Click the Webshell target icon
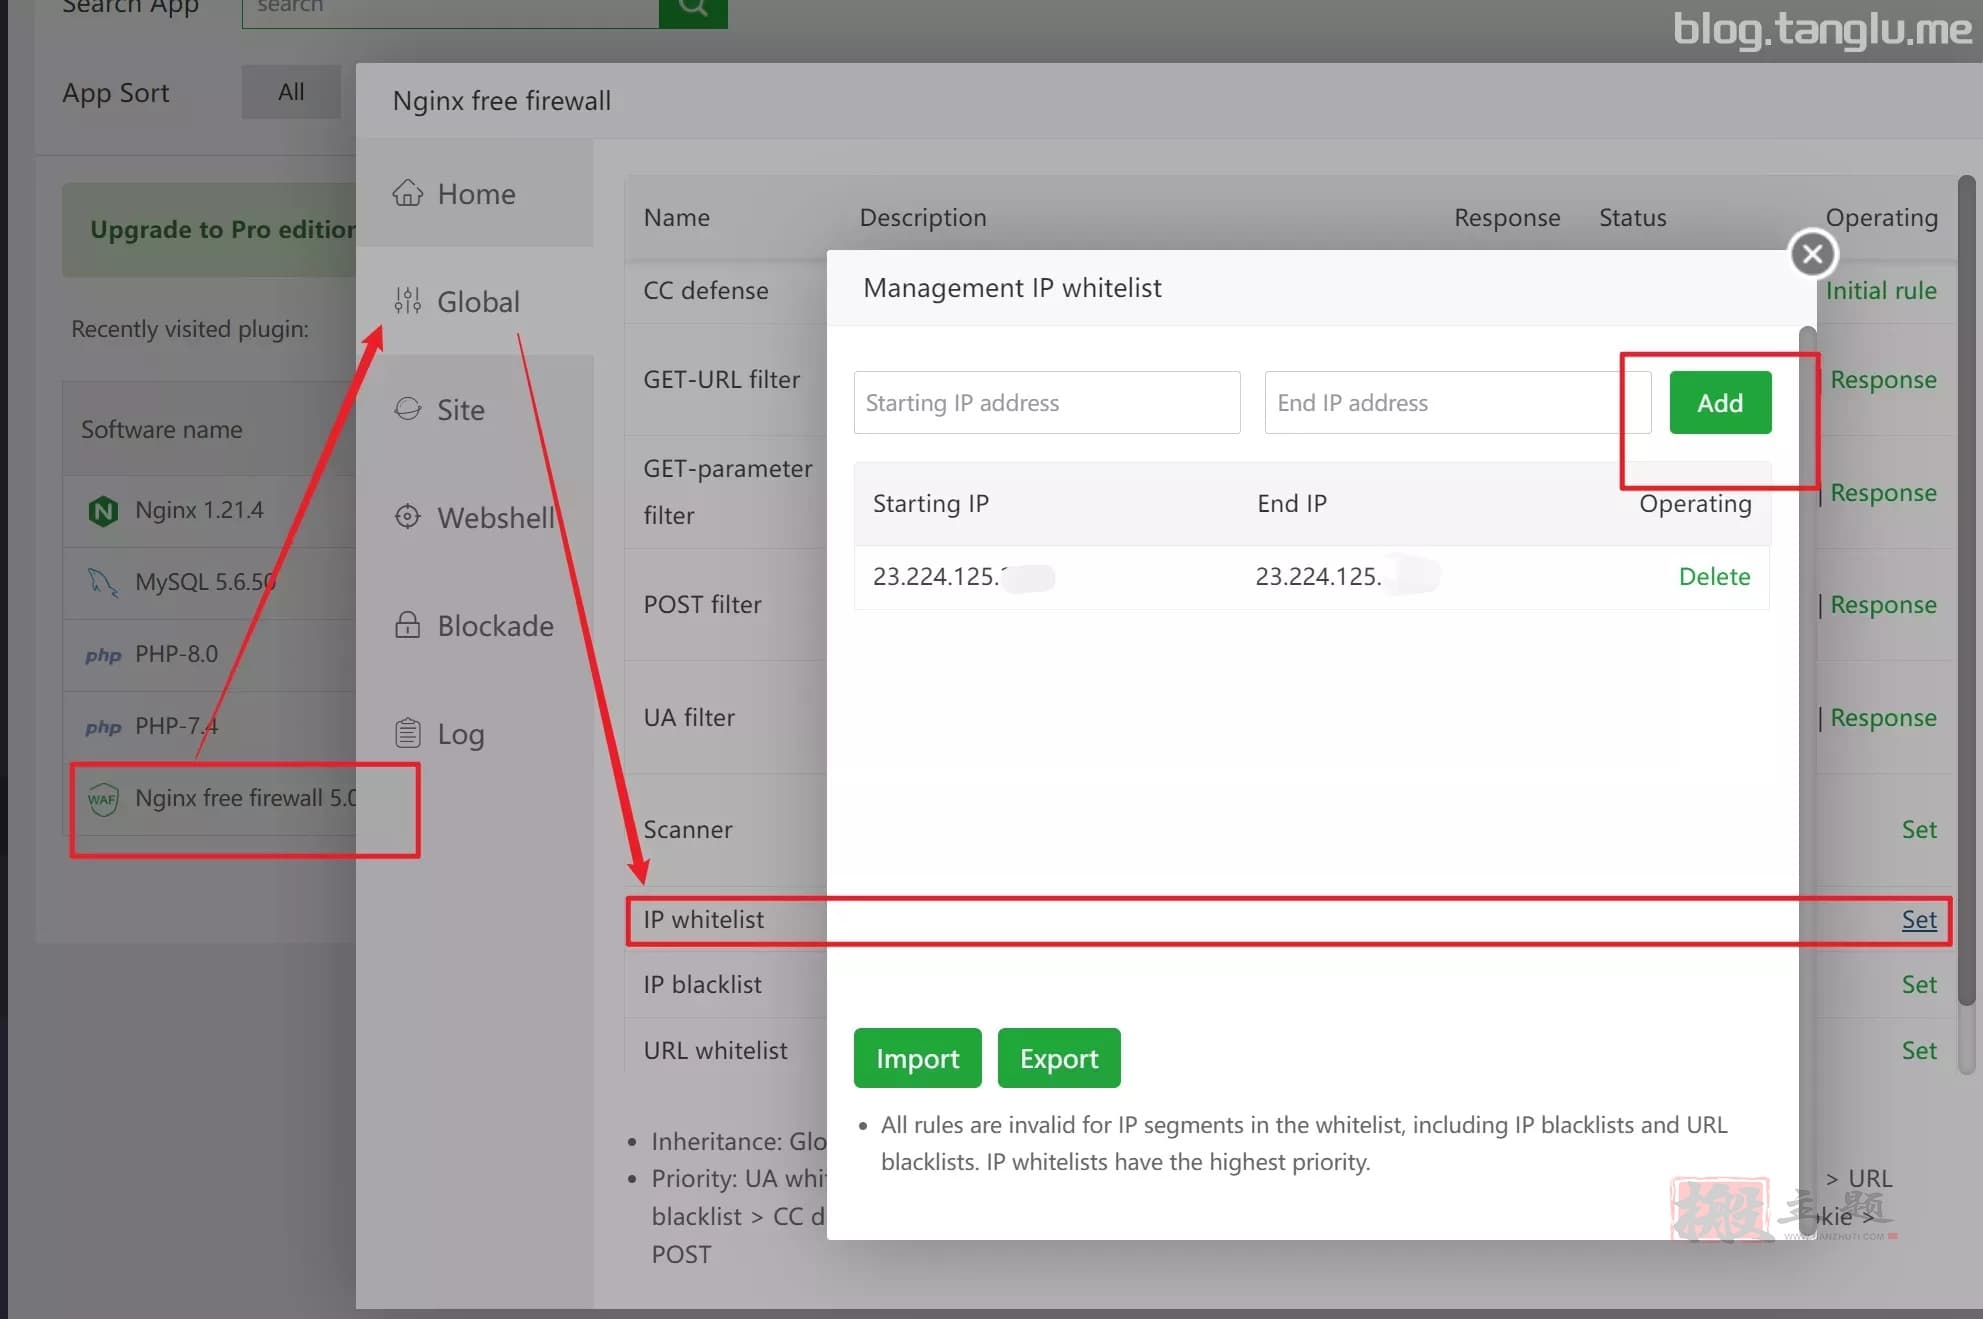 pyautogui.click(x=407, y=517)
